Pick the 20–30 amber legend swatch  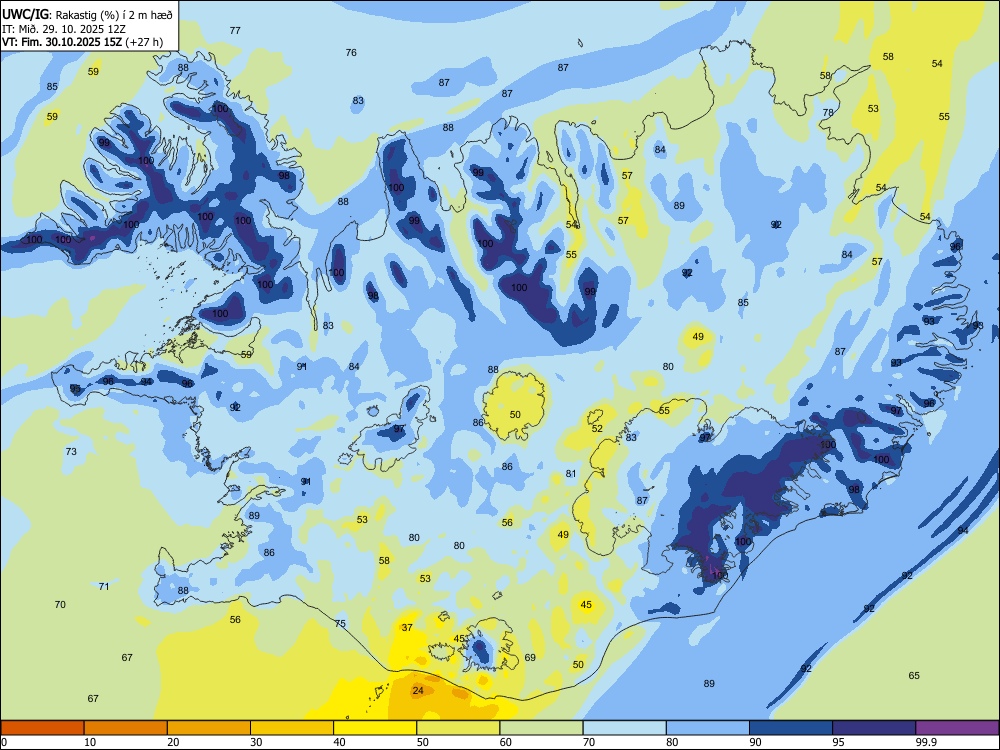click(209, 728)
